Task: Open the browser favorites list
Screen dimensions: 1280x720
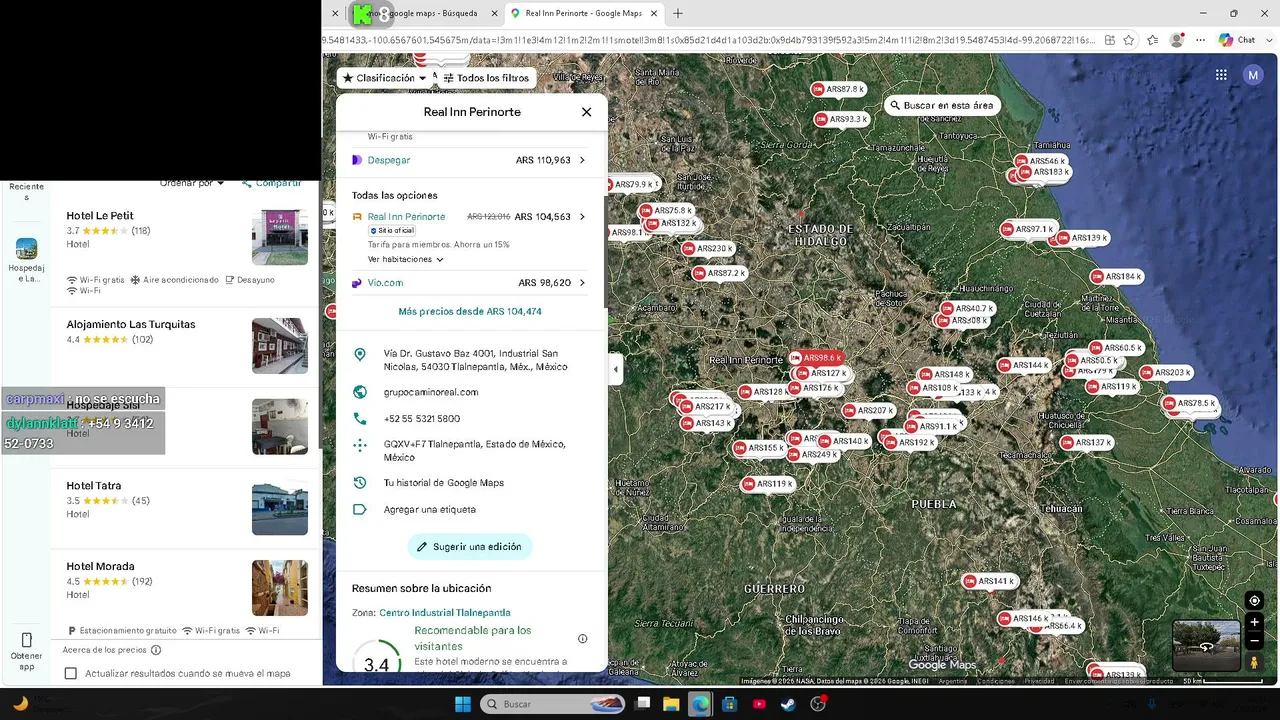Action: coord(1153,40)
